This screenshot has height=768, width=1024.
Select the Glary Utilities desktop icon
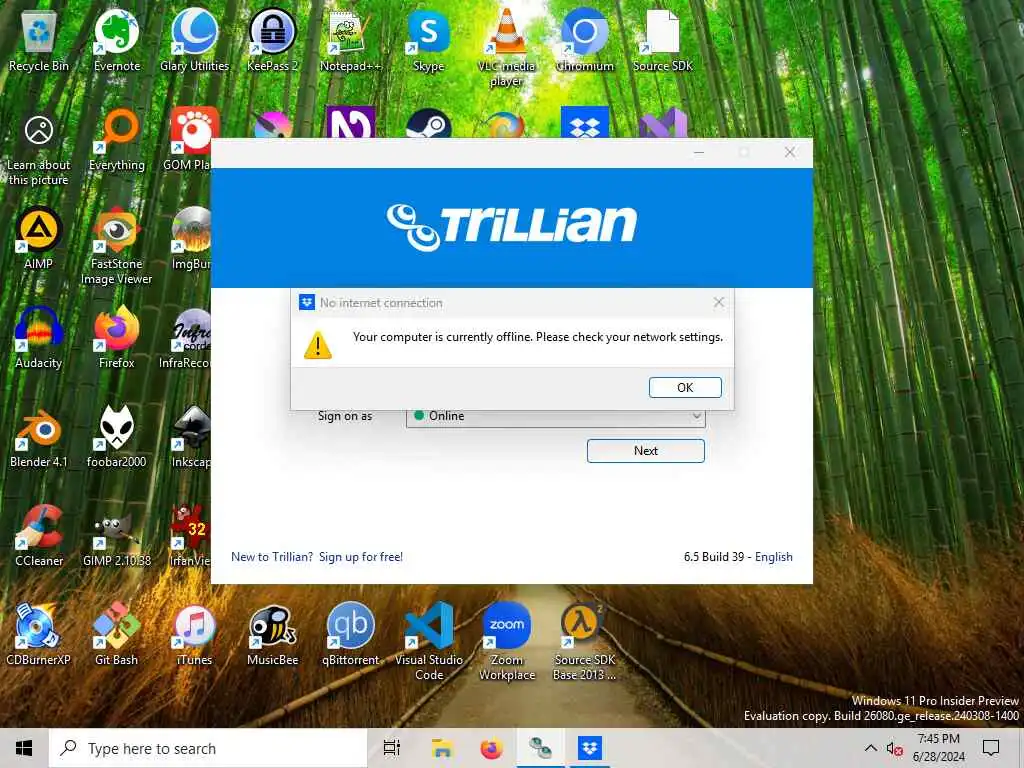click(195, 40)
